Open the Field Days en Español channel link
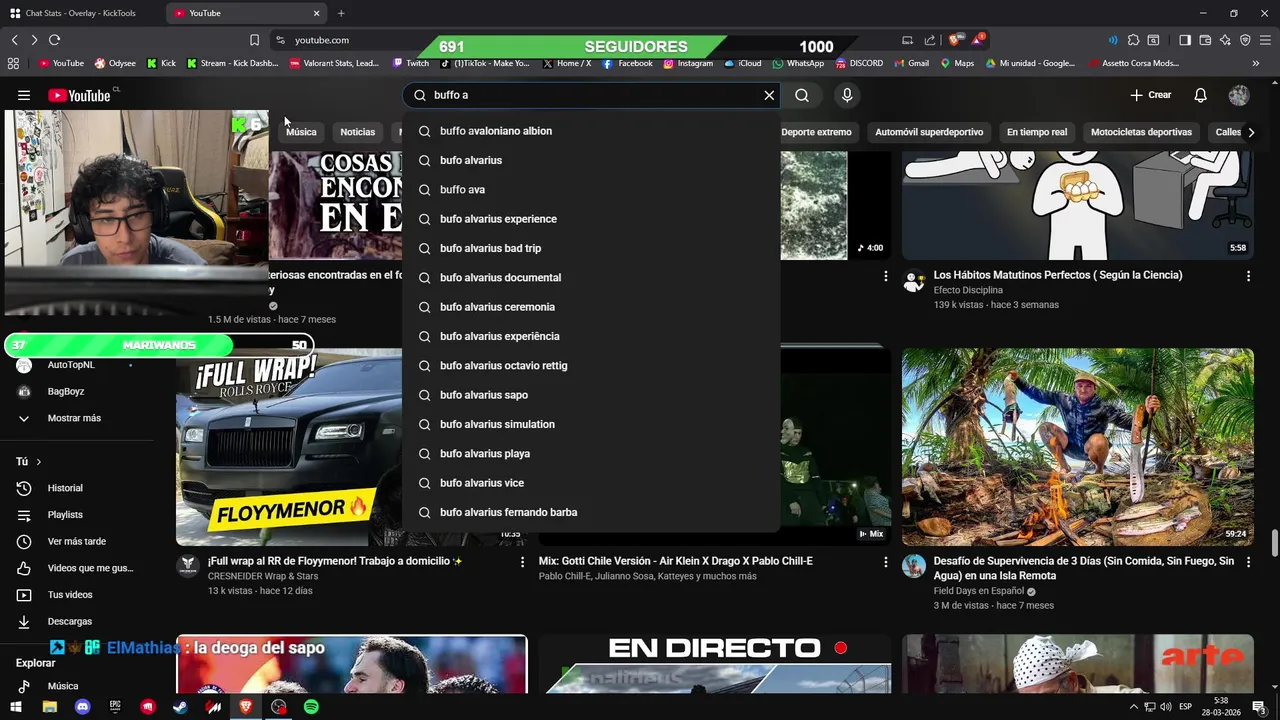Screen dimensions: 1280x720 point(979,591)
